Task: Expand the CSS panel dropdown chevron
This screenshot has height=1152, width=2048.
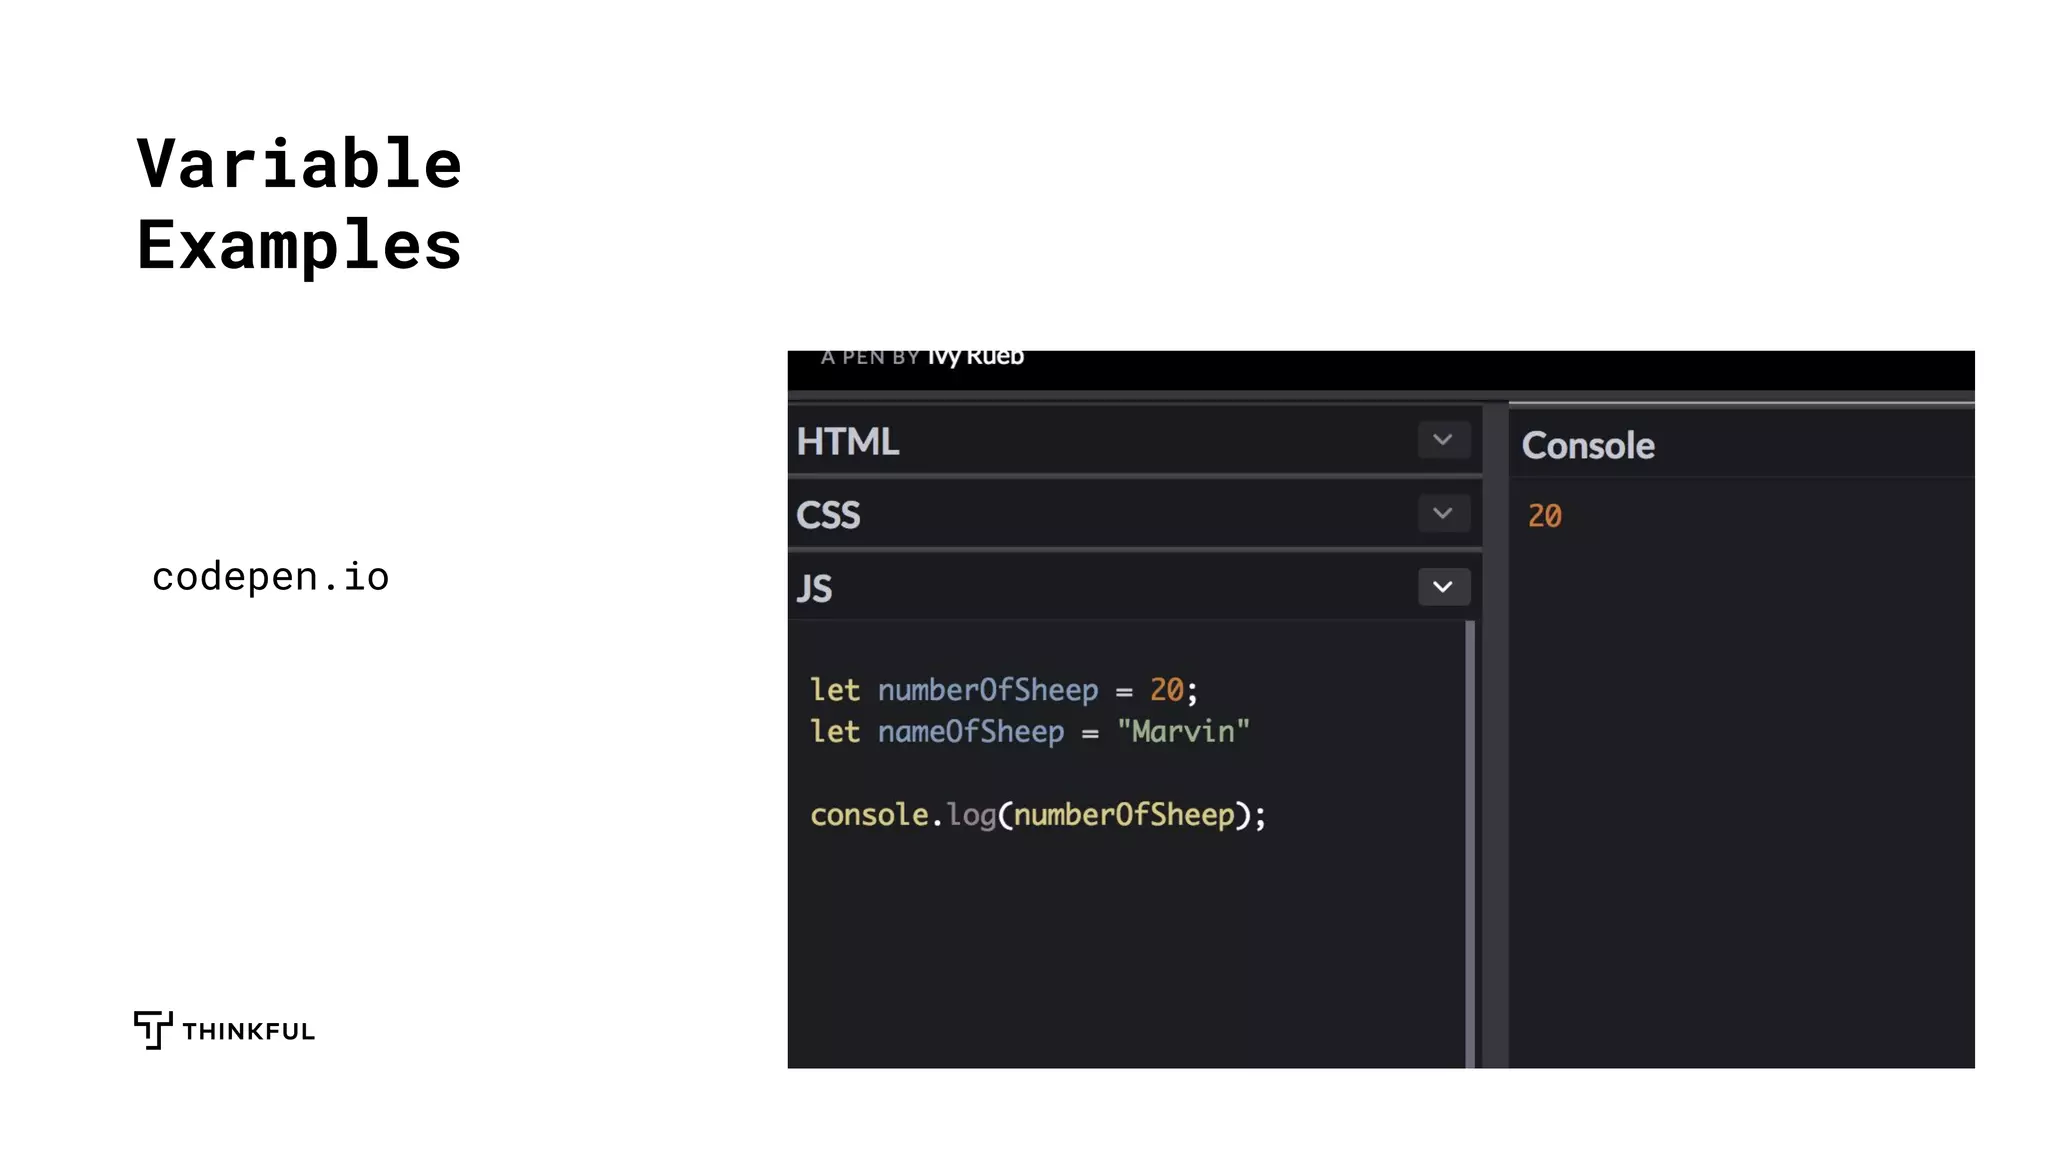Action: click(1443, 514)
